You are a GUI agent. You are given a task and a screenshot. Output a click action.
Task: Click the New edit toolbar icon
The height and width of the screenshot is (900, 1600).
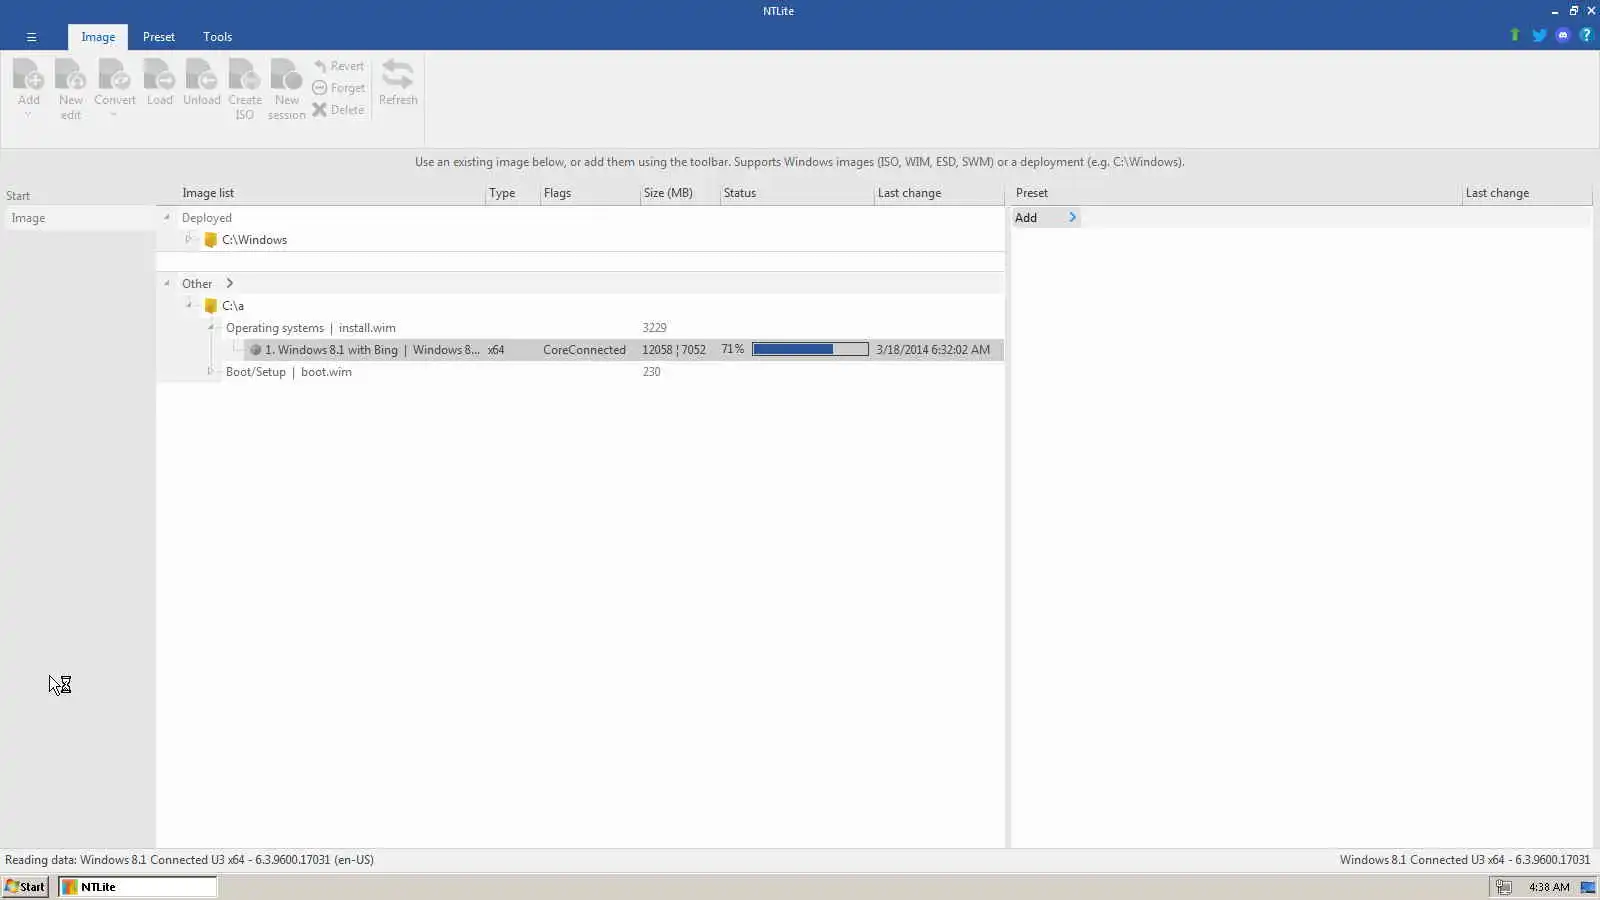pyautogui.click(x=70, y=75)
